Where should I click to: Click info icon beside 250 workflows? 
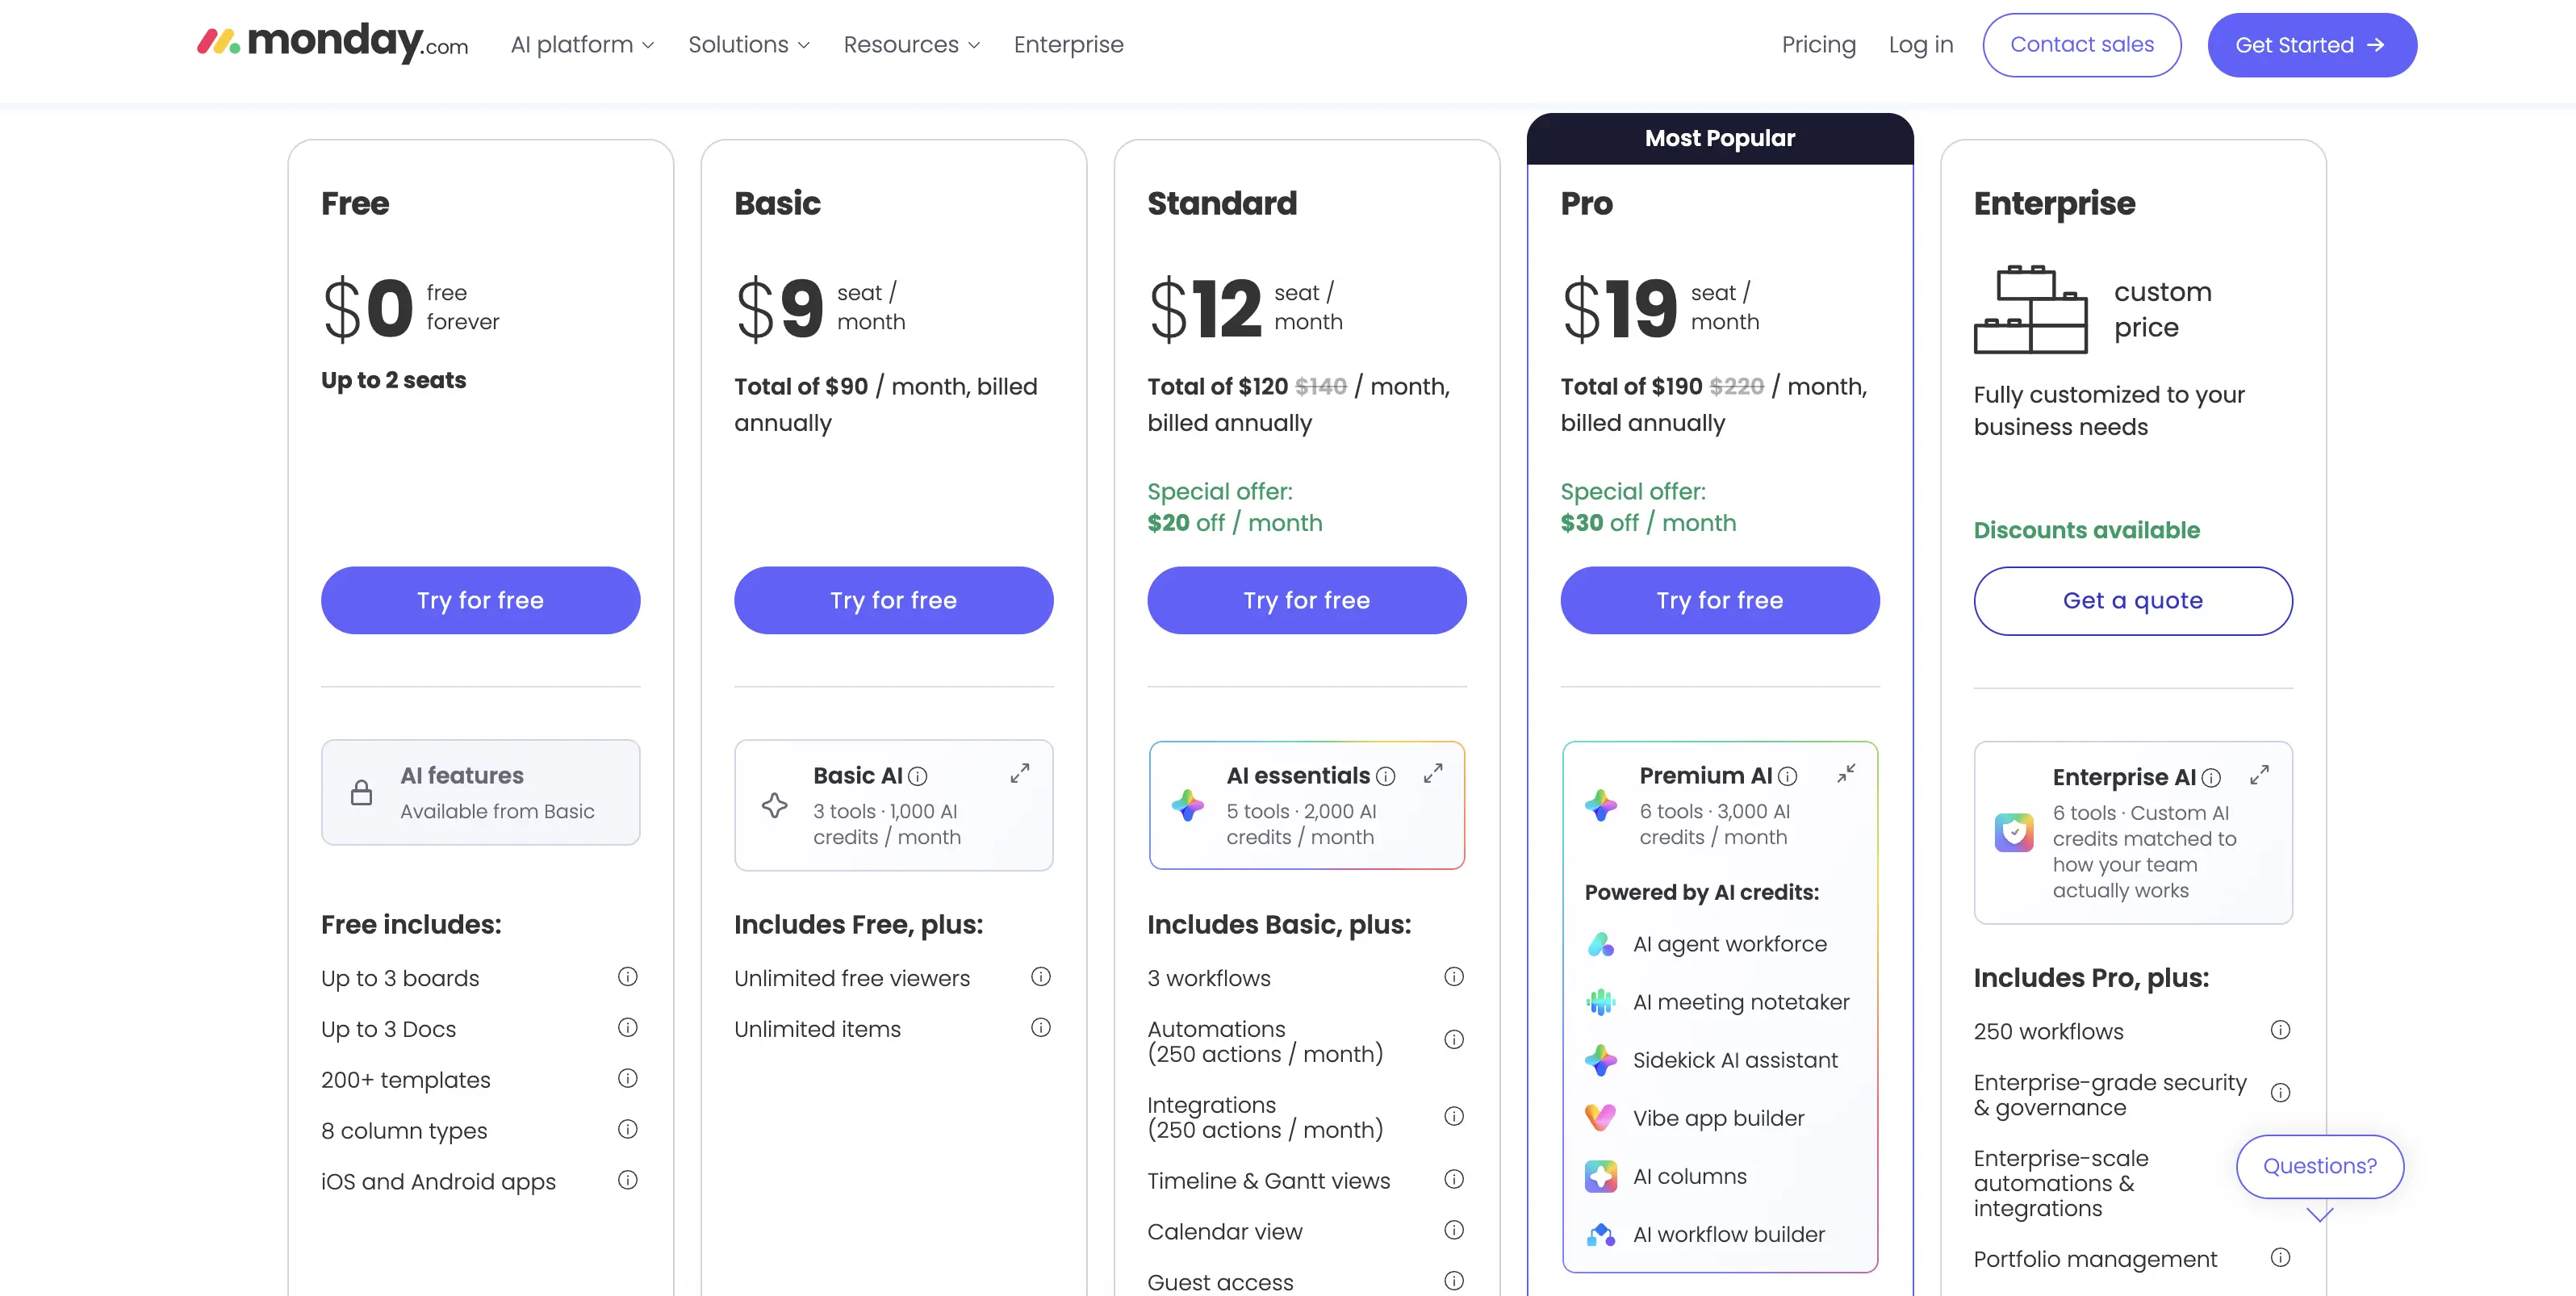tap(2280, 1030)
